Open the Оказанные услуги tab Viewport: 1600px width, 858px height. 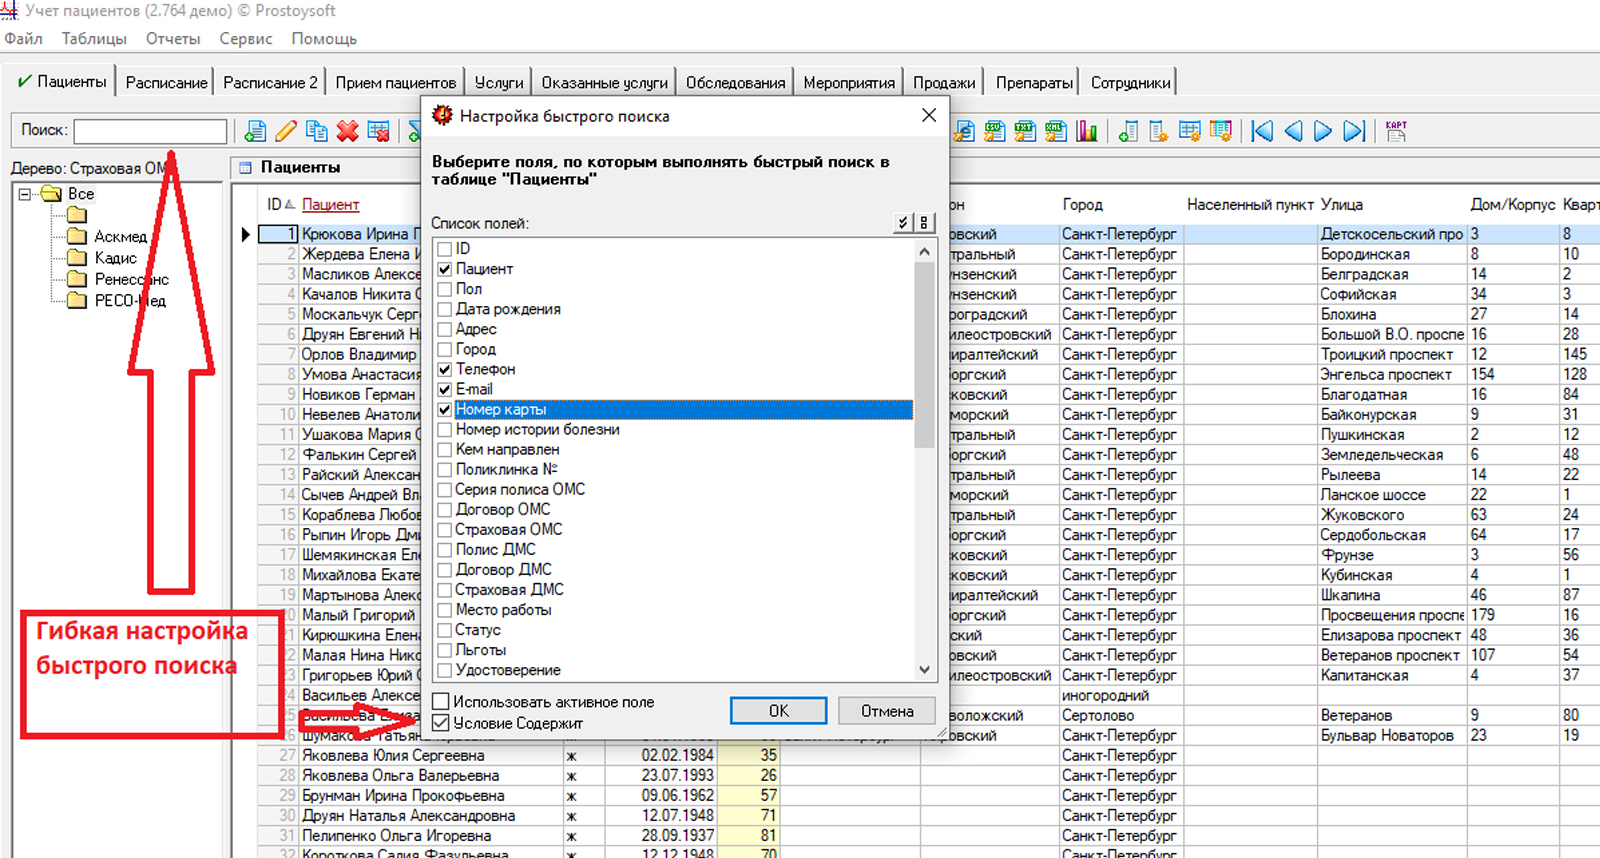tap(604, 82)
